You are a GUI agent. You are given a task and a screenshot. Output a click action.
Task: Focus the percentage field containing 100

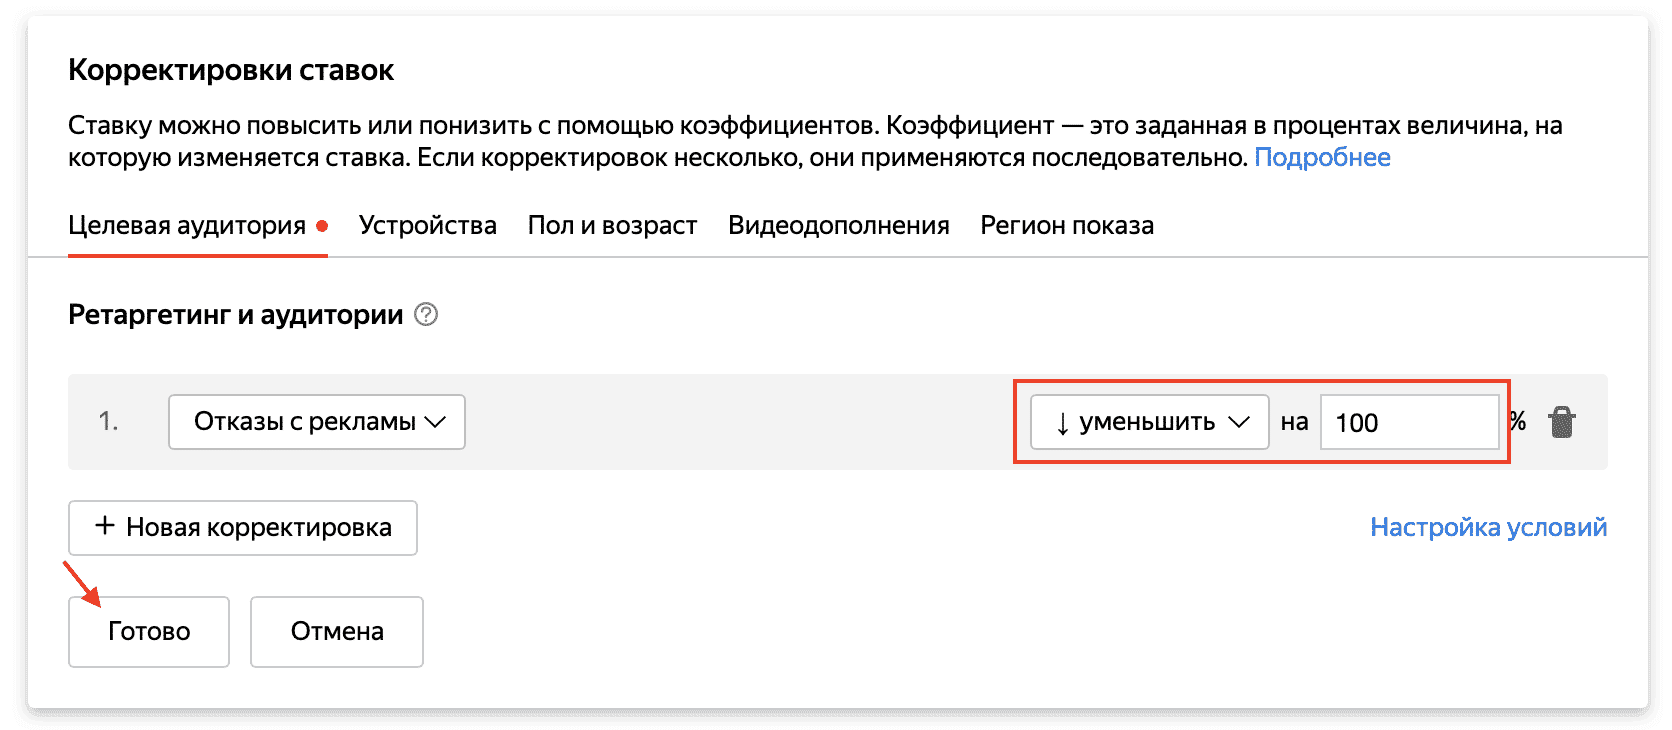pyautogui.click(x=1409, y=422)
